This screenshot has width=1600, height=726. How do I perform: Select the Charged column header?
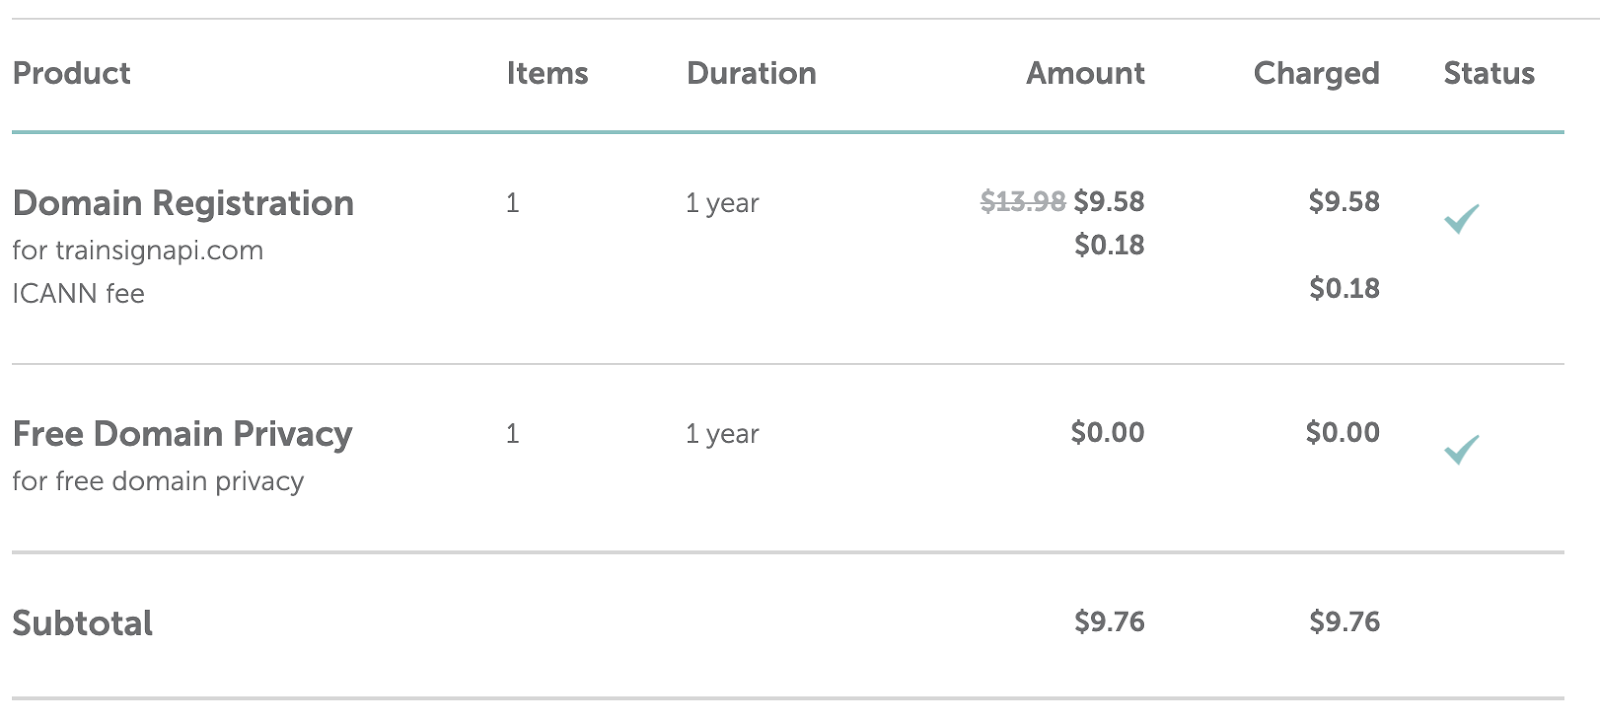1316,73
